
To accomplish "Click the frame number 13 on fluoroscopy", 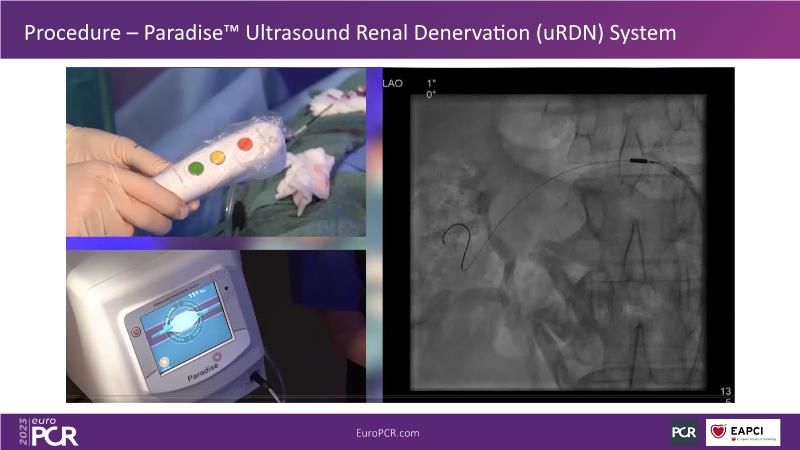I will (x=725, y=390).
